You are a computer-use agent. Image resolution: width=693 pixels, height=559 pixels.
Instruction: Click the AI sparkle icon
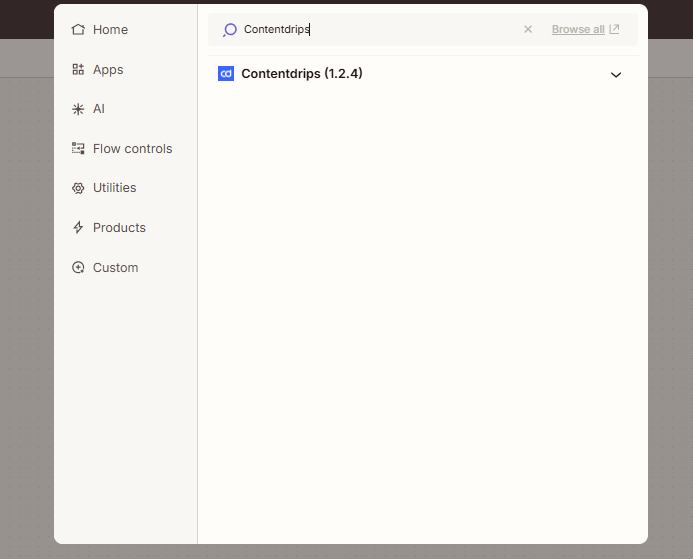(78, 109)
